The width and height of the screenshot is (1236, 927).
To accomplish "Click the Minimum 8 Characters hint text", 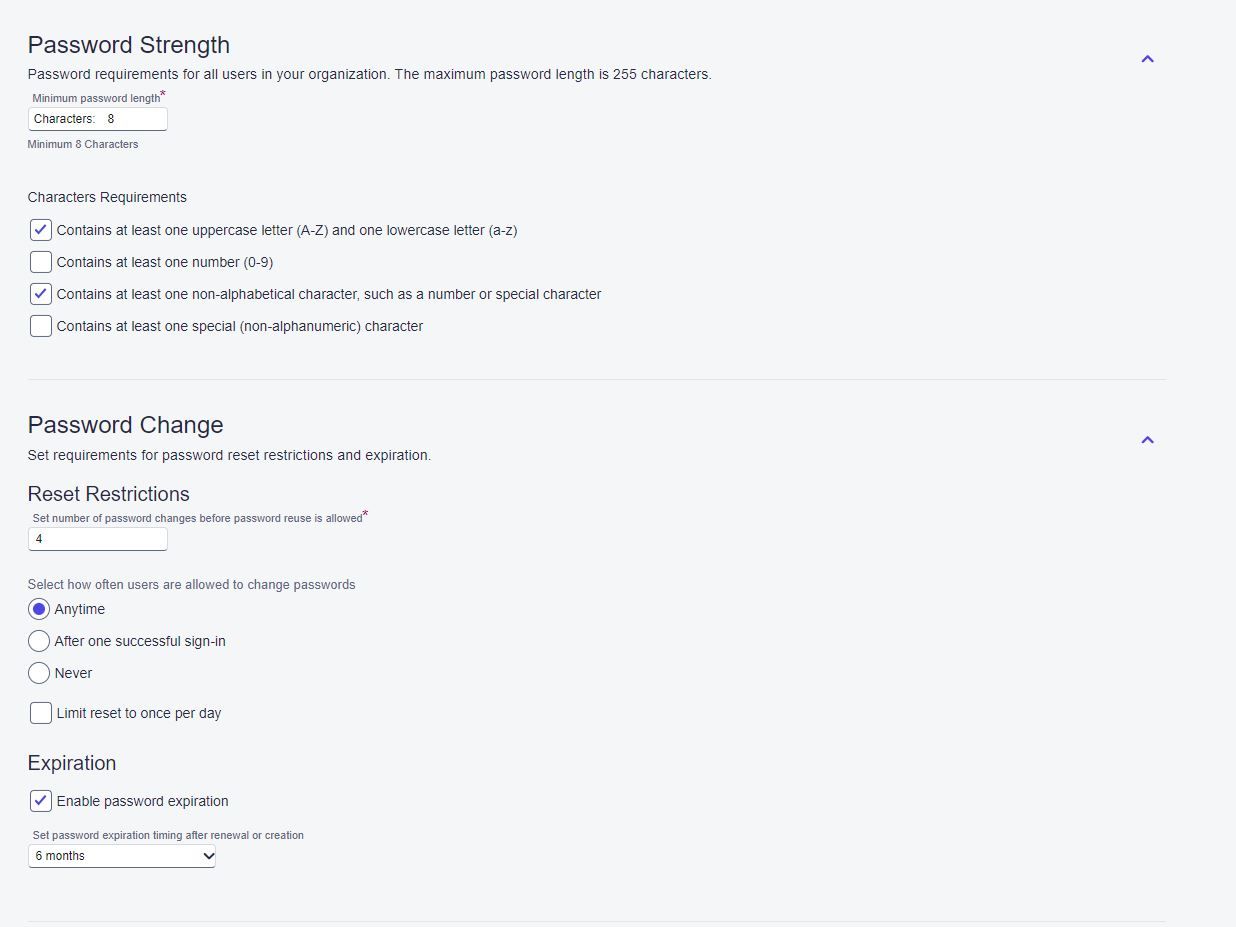I will pos(83,144).
